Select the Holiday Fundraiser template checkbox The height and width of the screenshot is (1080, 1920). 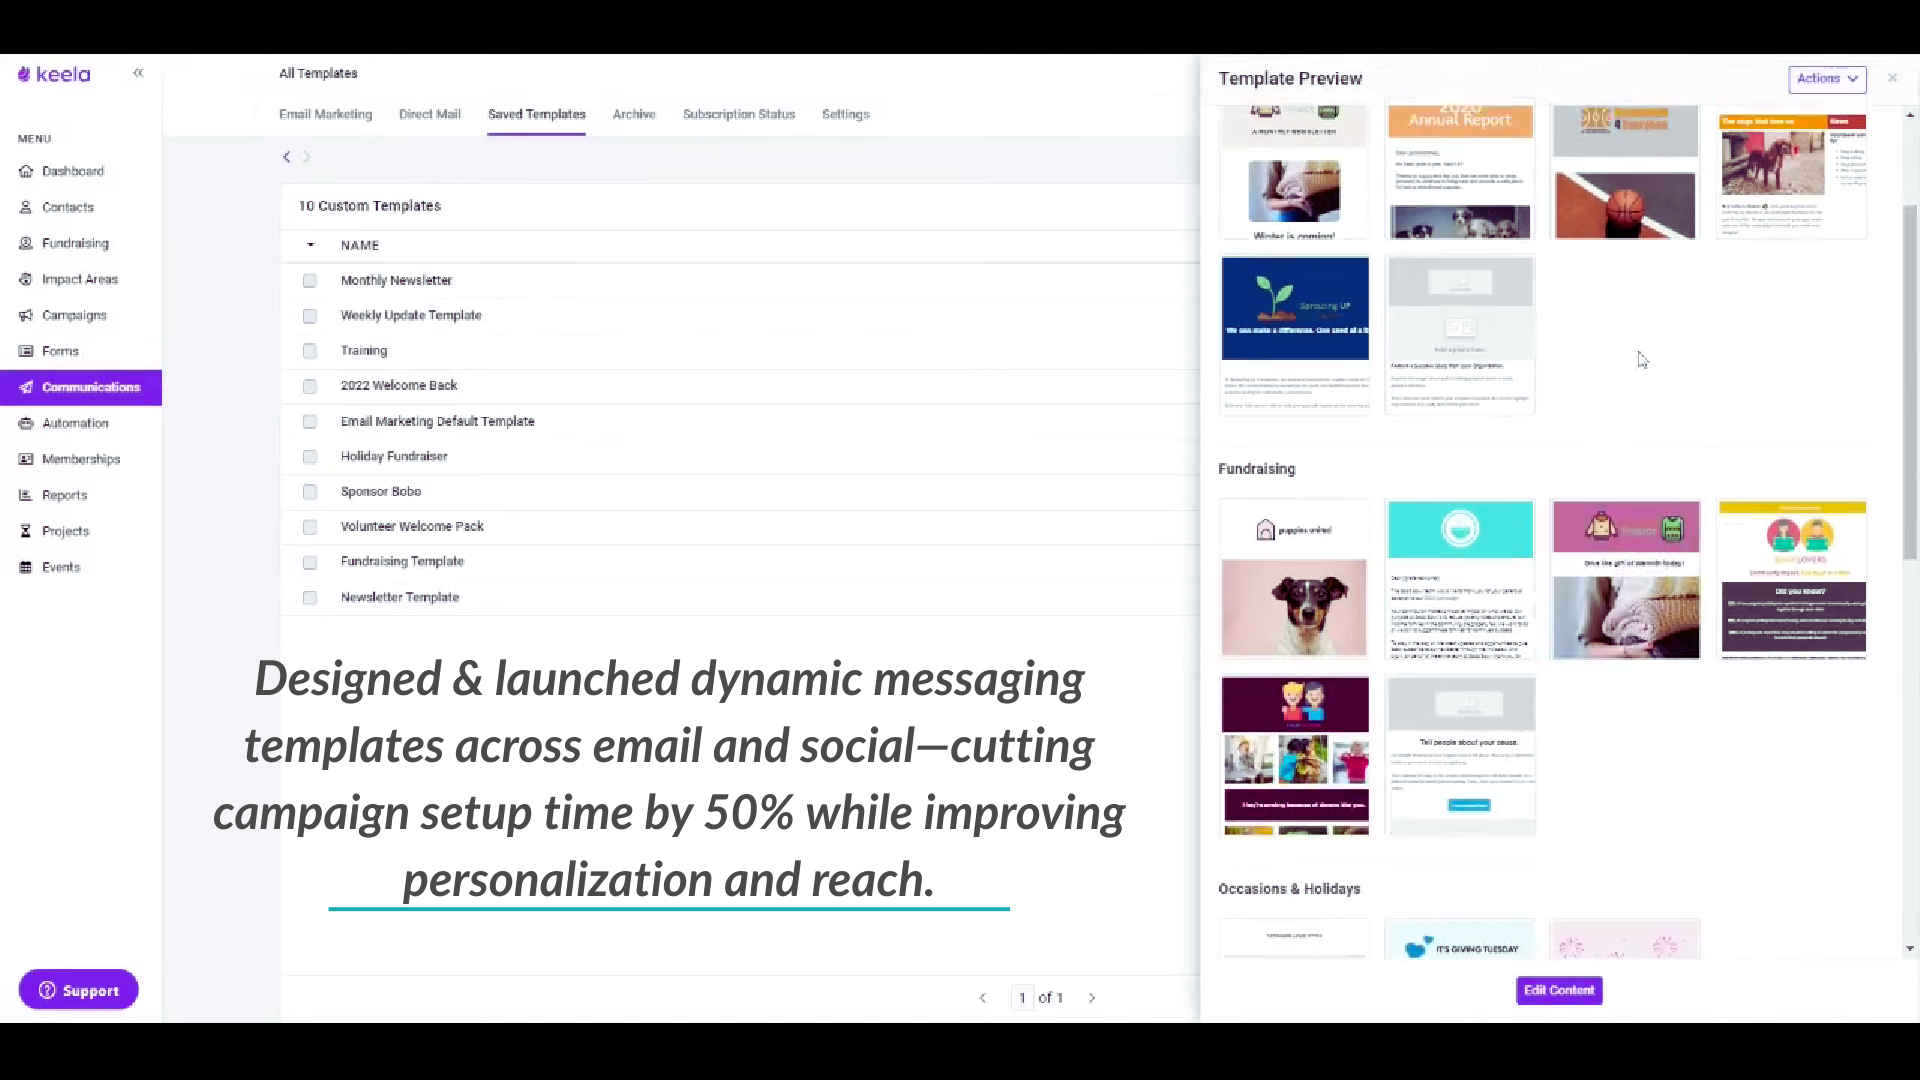[x=310, y=457]
